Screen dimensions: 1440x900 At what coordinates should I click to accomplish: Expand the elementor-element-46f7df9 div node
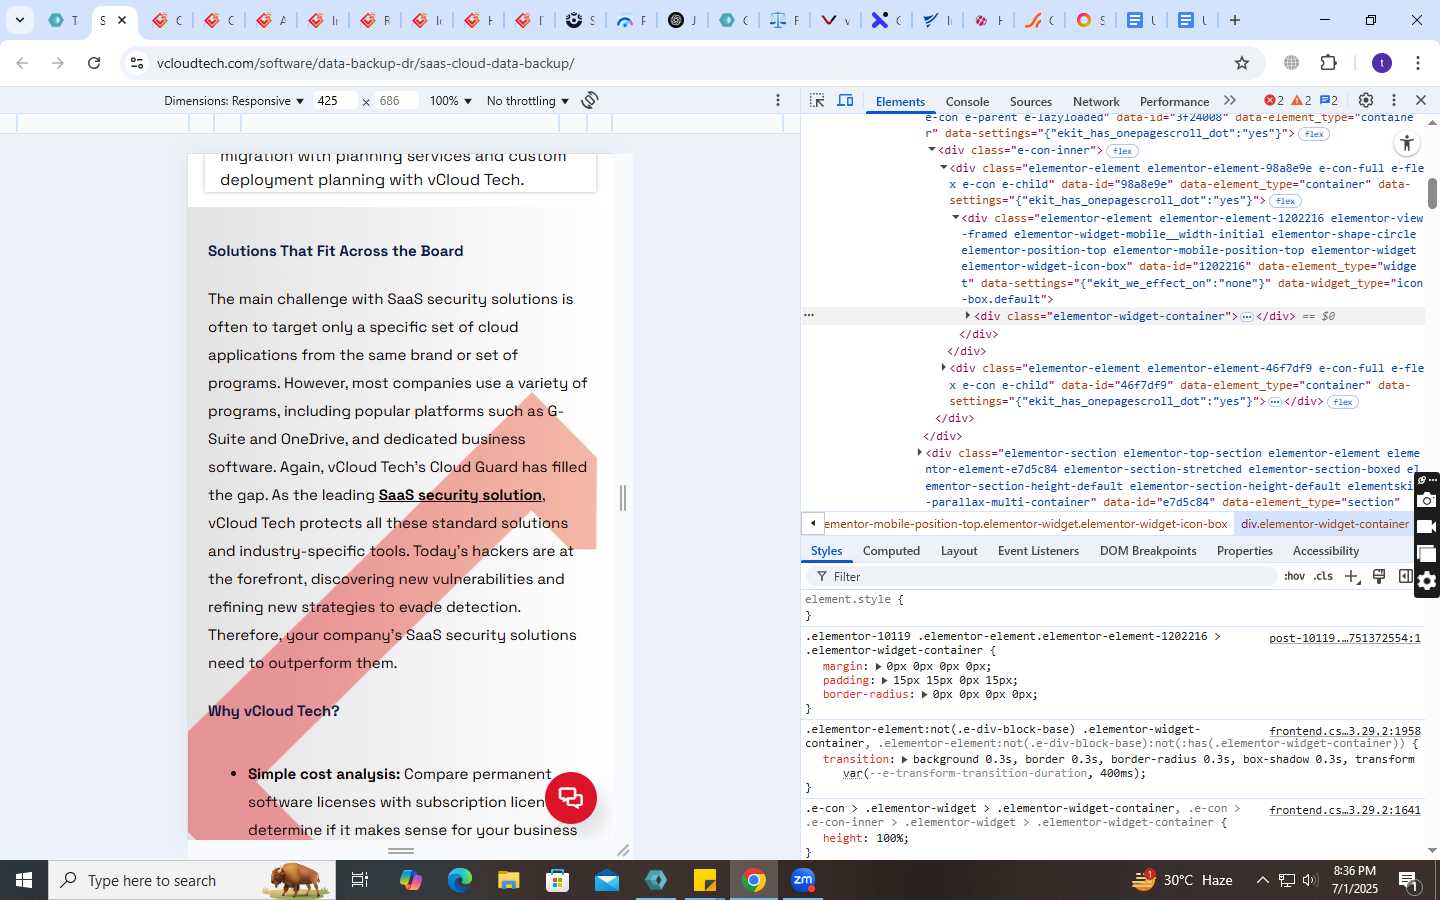tap(943, 368)
